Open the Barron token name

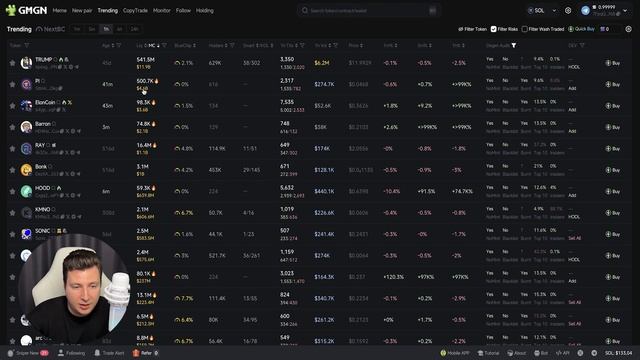pyautogui.click(x=42, y=124)
